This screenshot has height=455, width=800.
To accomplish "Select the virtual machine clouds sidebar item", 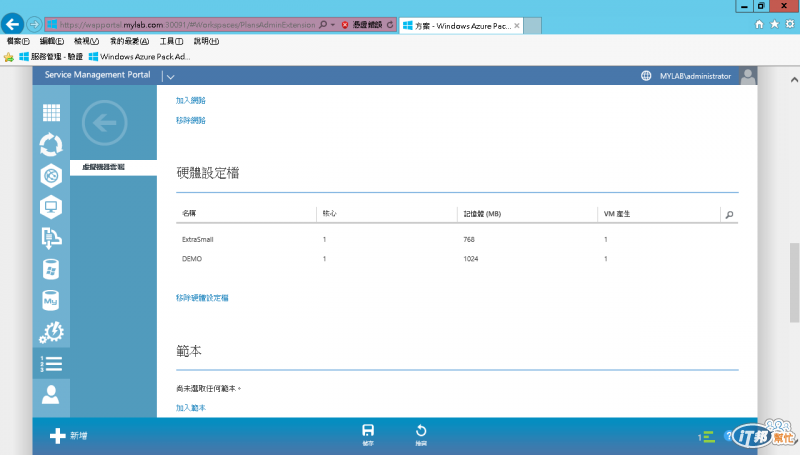I will pos(113,167).
